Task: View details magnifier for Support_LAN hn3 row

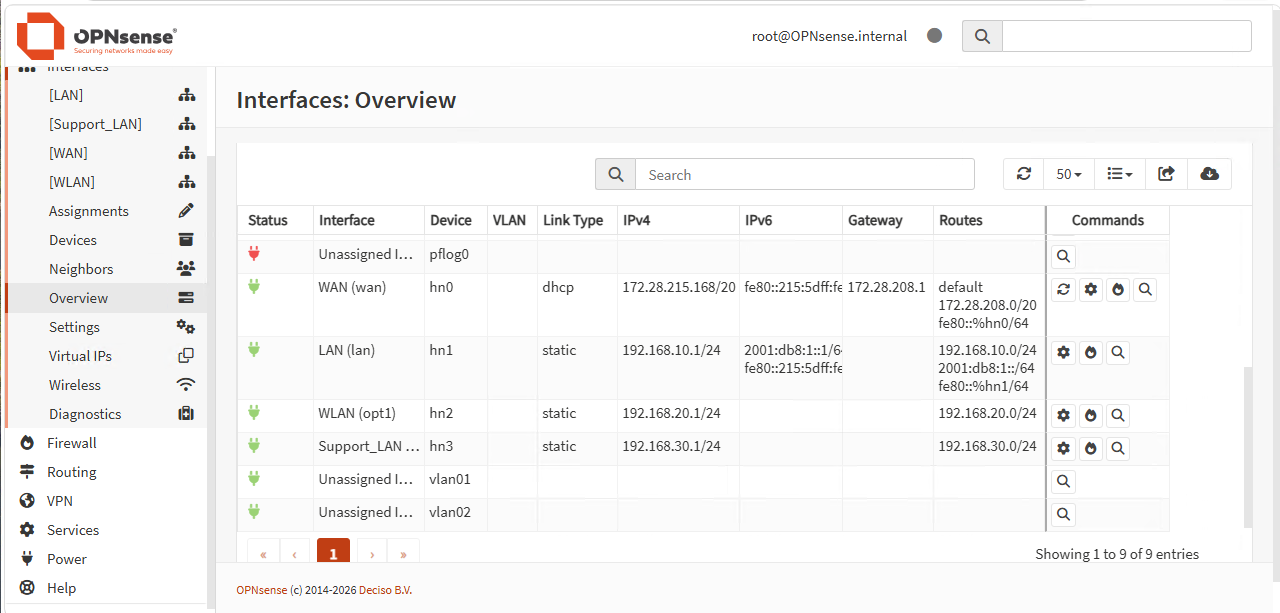Action: click(1118, 448)
